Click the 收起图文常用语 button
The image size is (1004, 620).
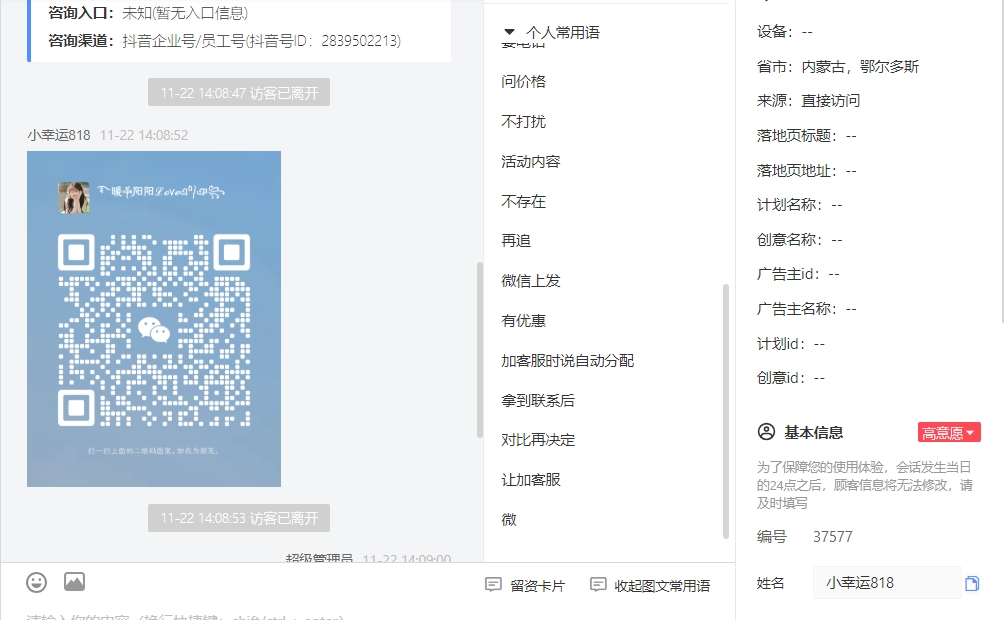tap(650, 585)
